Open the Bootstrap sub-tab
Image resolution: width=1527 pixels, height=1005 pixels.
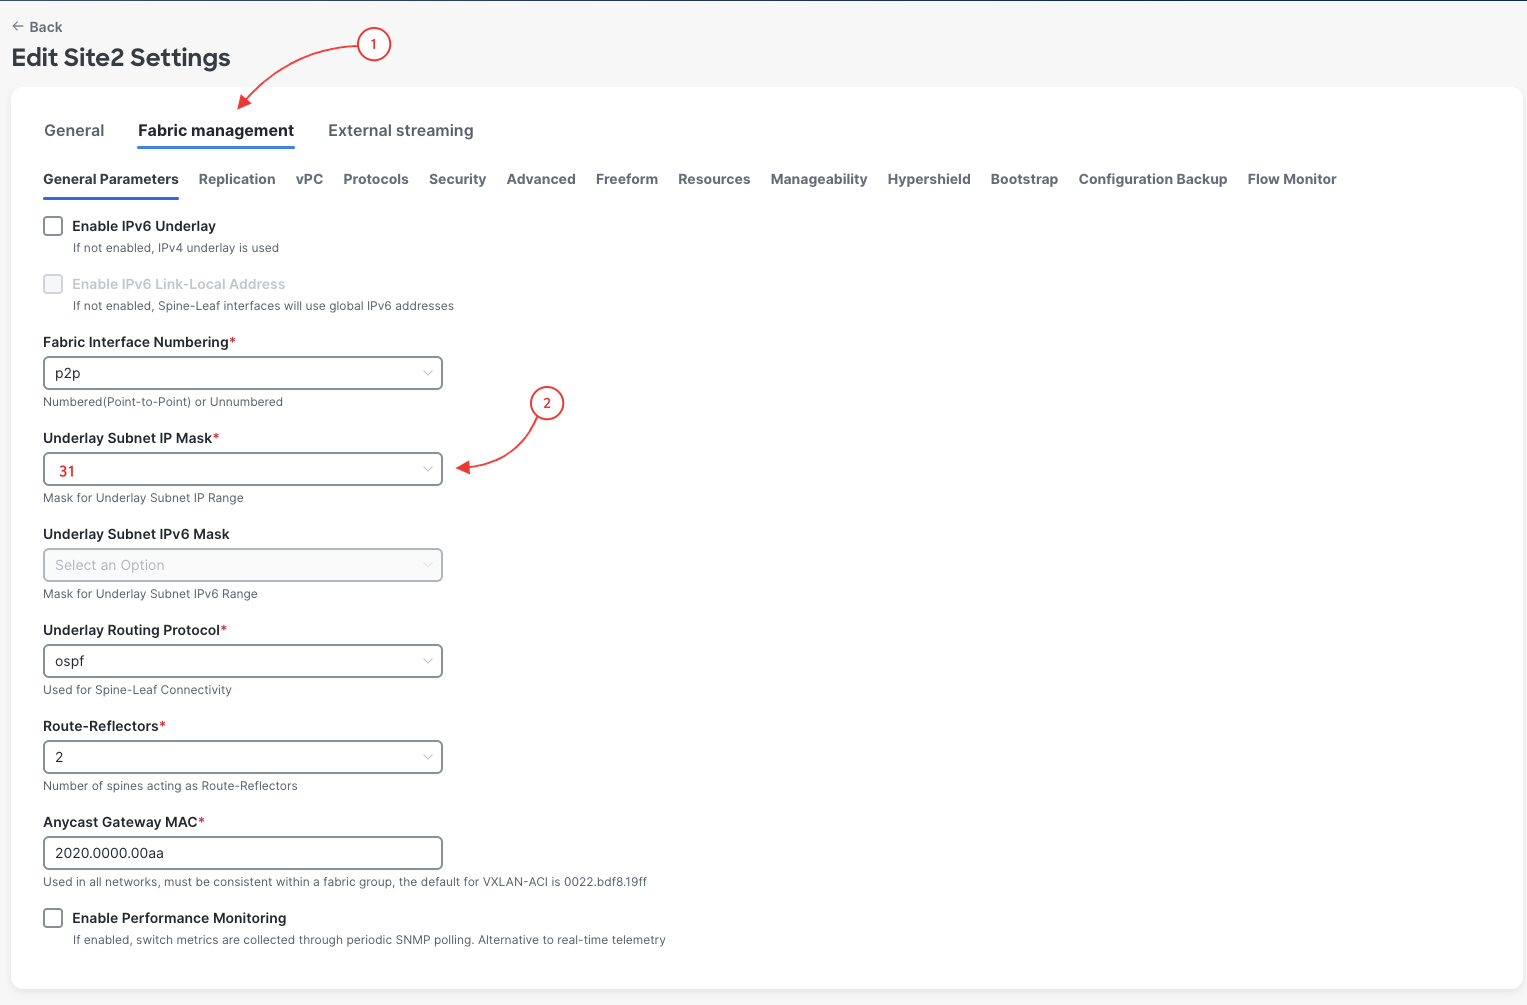click(x=1024, y=179)
